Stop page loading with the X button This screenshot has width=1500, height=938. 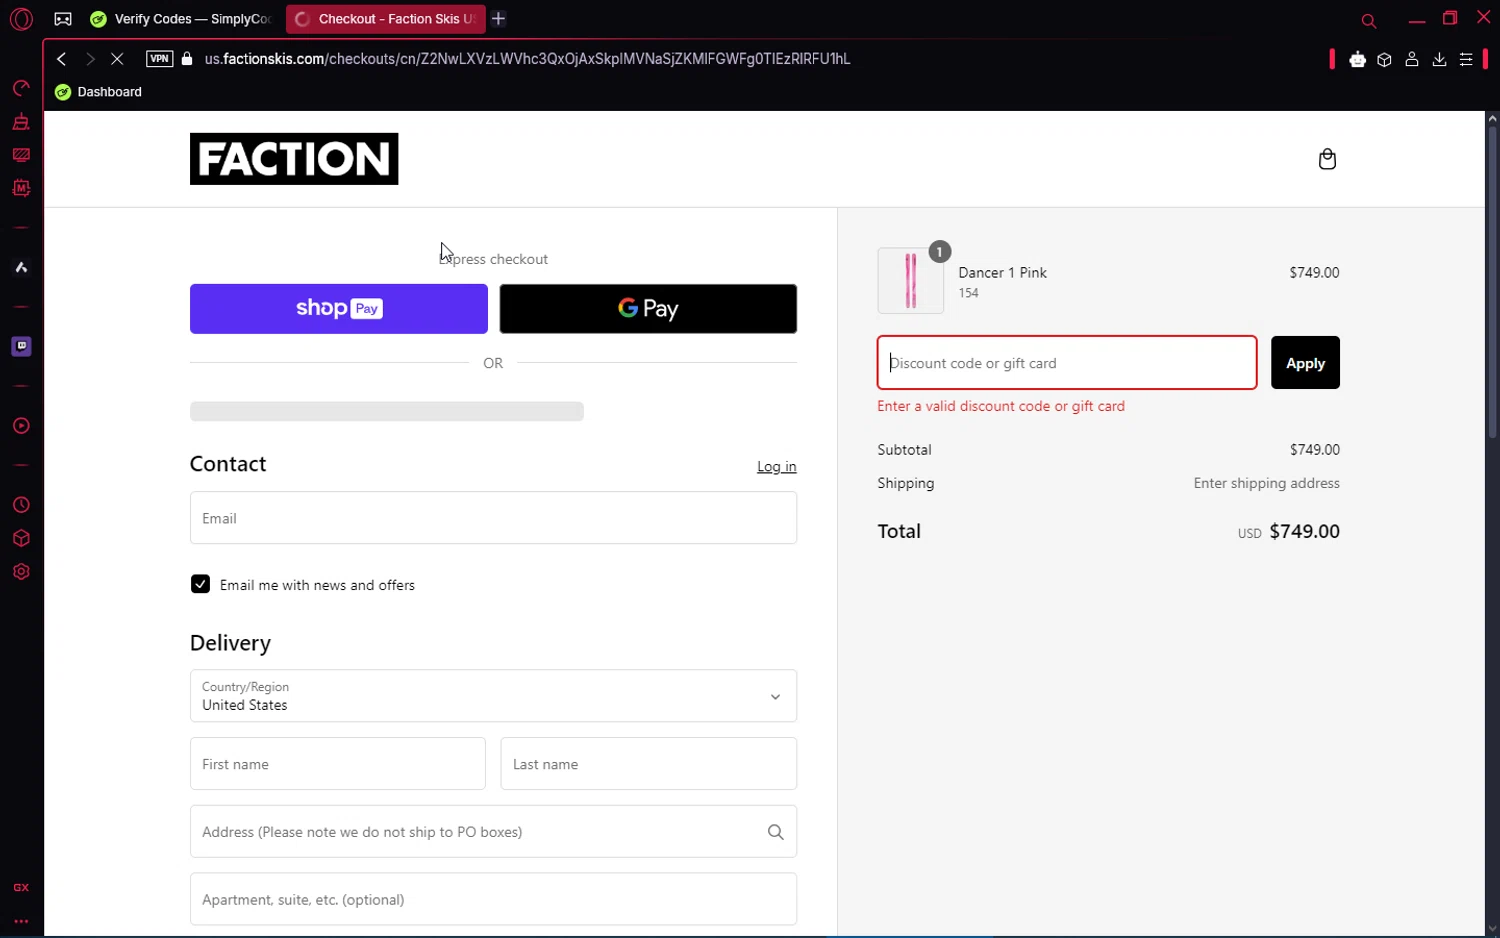pyautogui.click(x=117, y=59)
